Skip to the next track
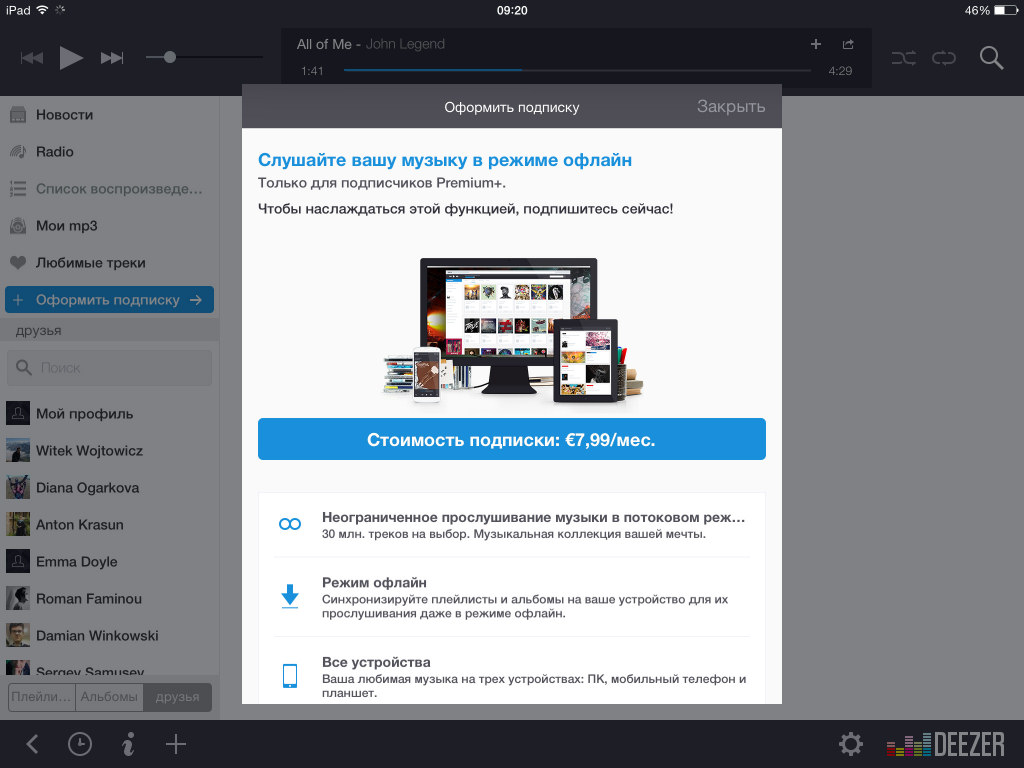Screen dimensions: 1024x768 tap(112, 58)
